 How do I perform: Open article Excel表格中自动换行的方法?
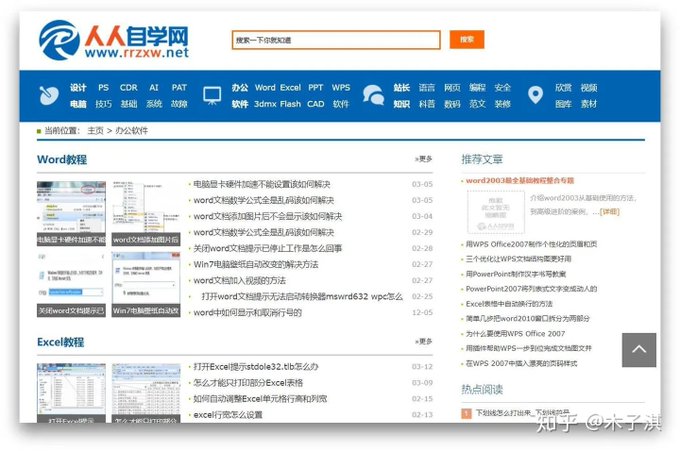point(509,304)
